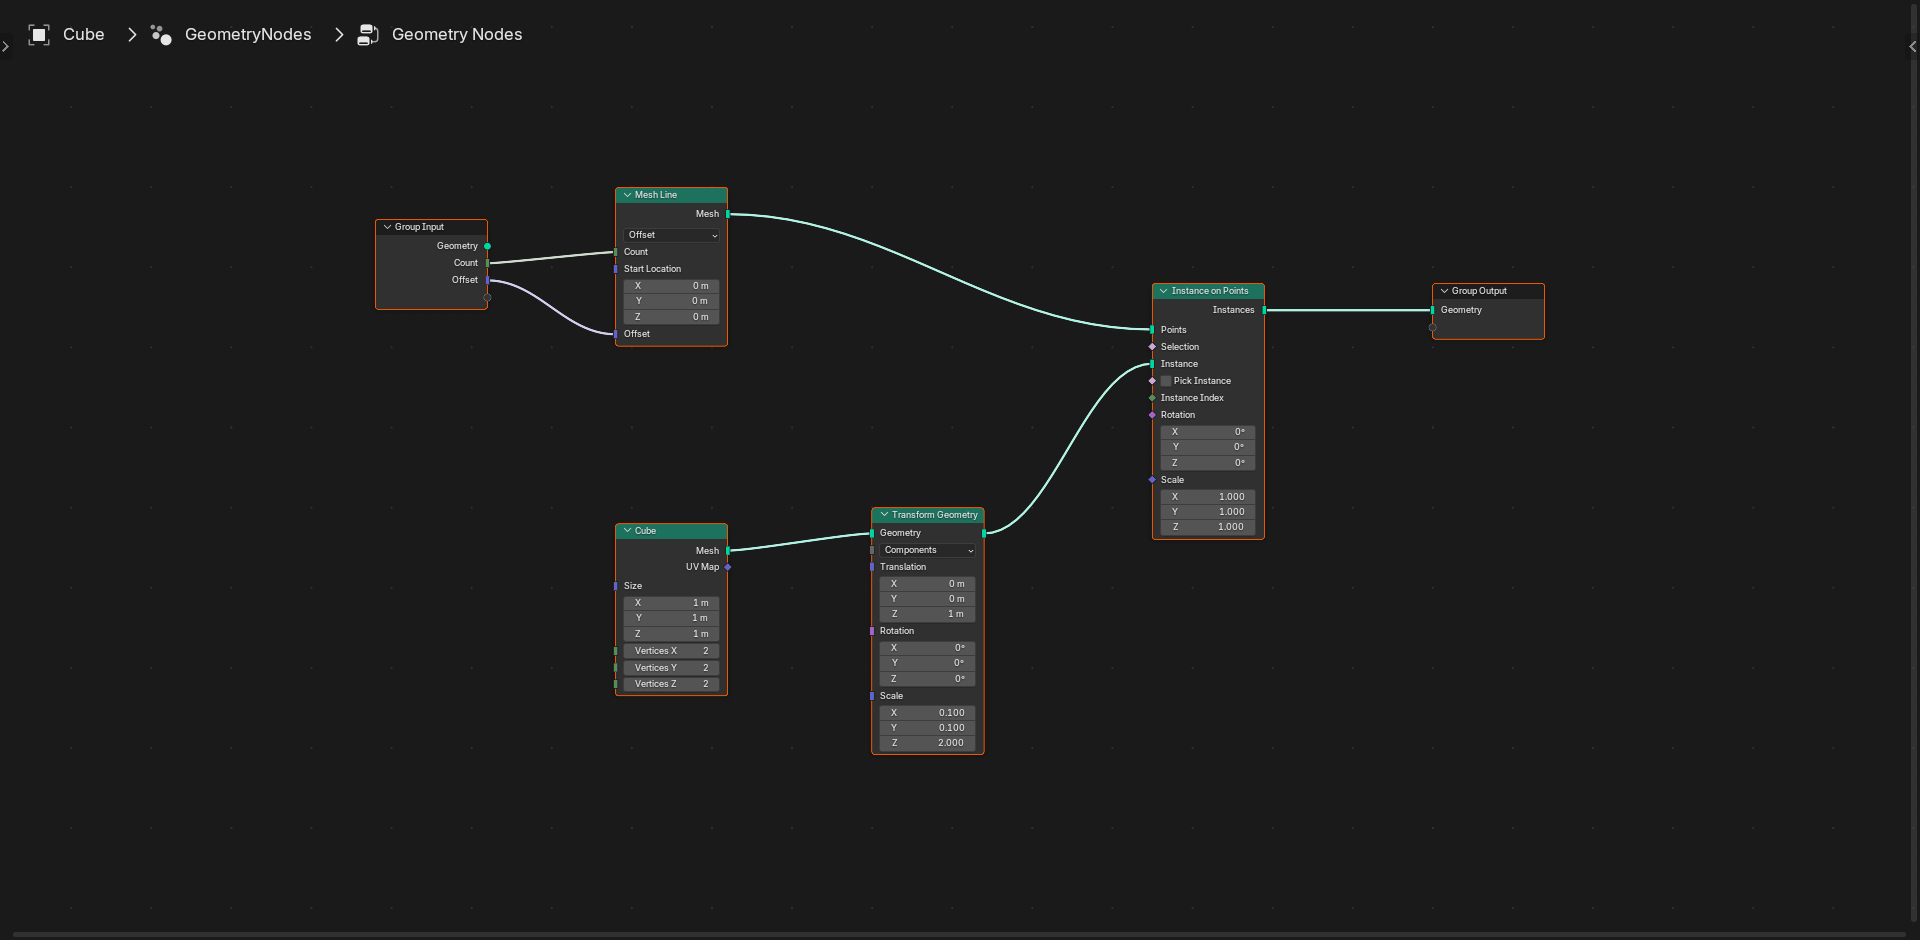Click Cube node UV Map output socket
Screen dimensions: 1920x940
point(727,567)
